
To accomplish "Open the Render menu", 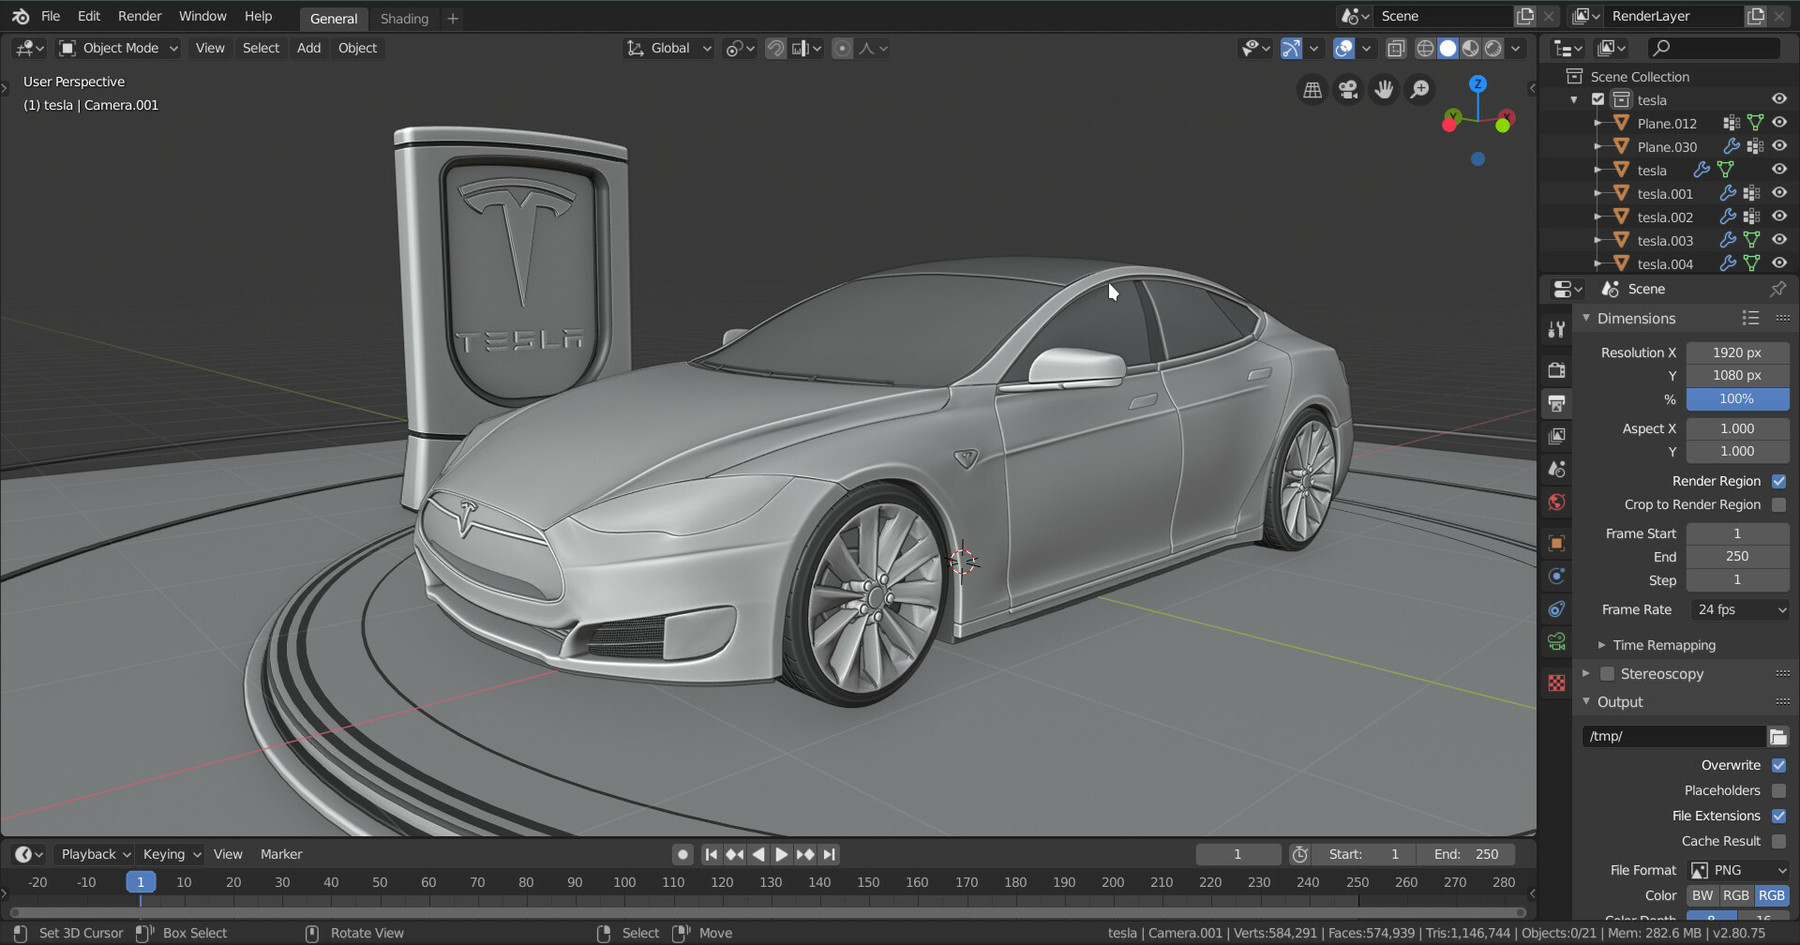I will [x=139, y=16].
